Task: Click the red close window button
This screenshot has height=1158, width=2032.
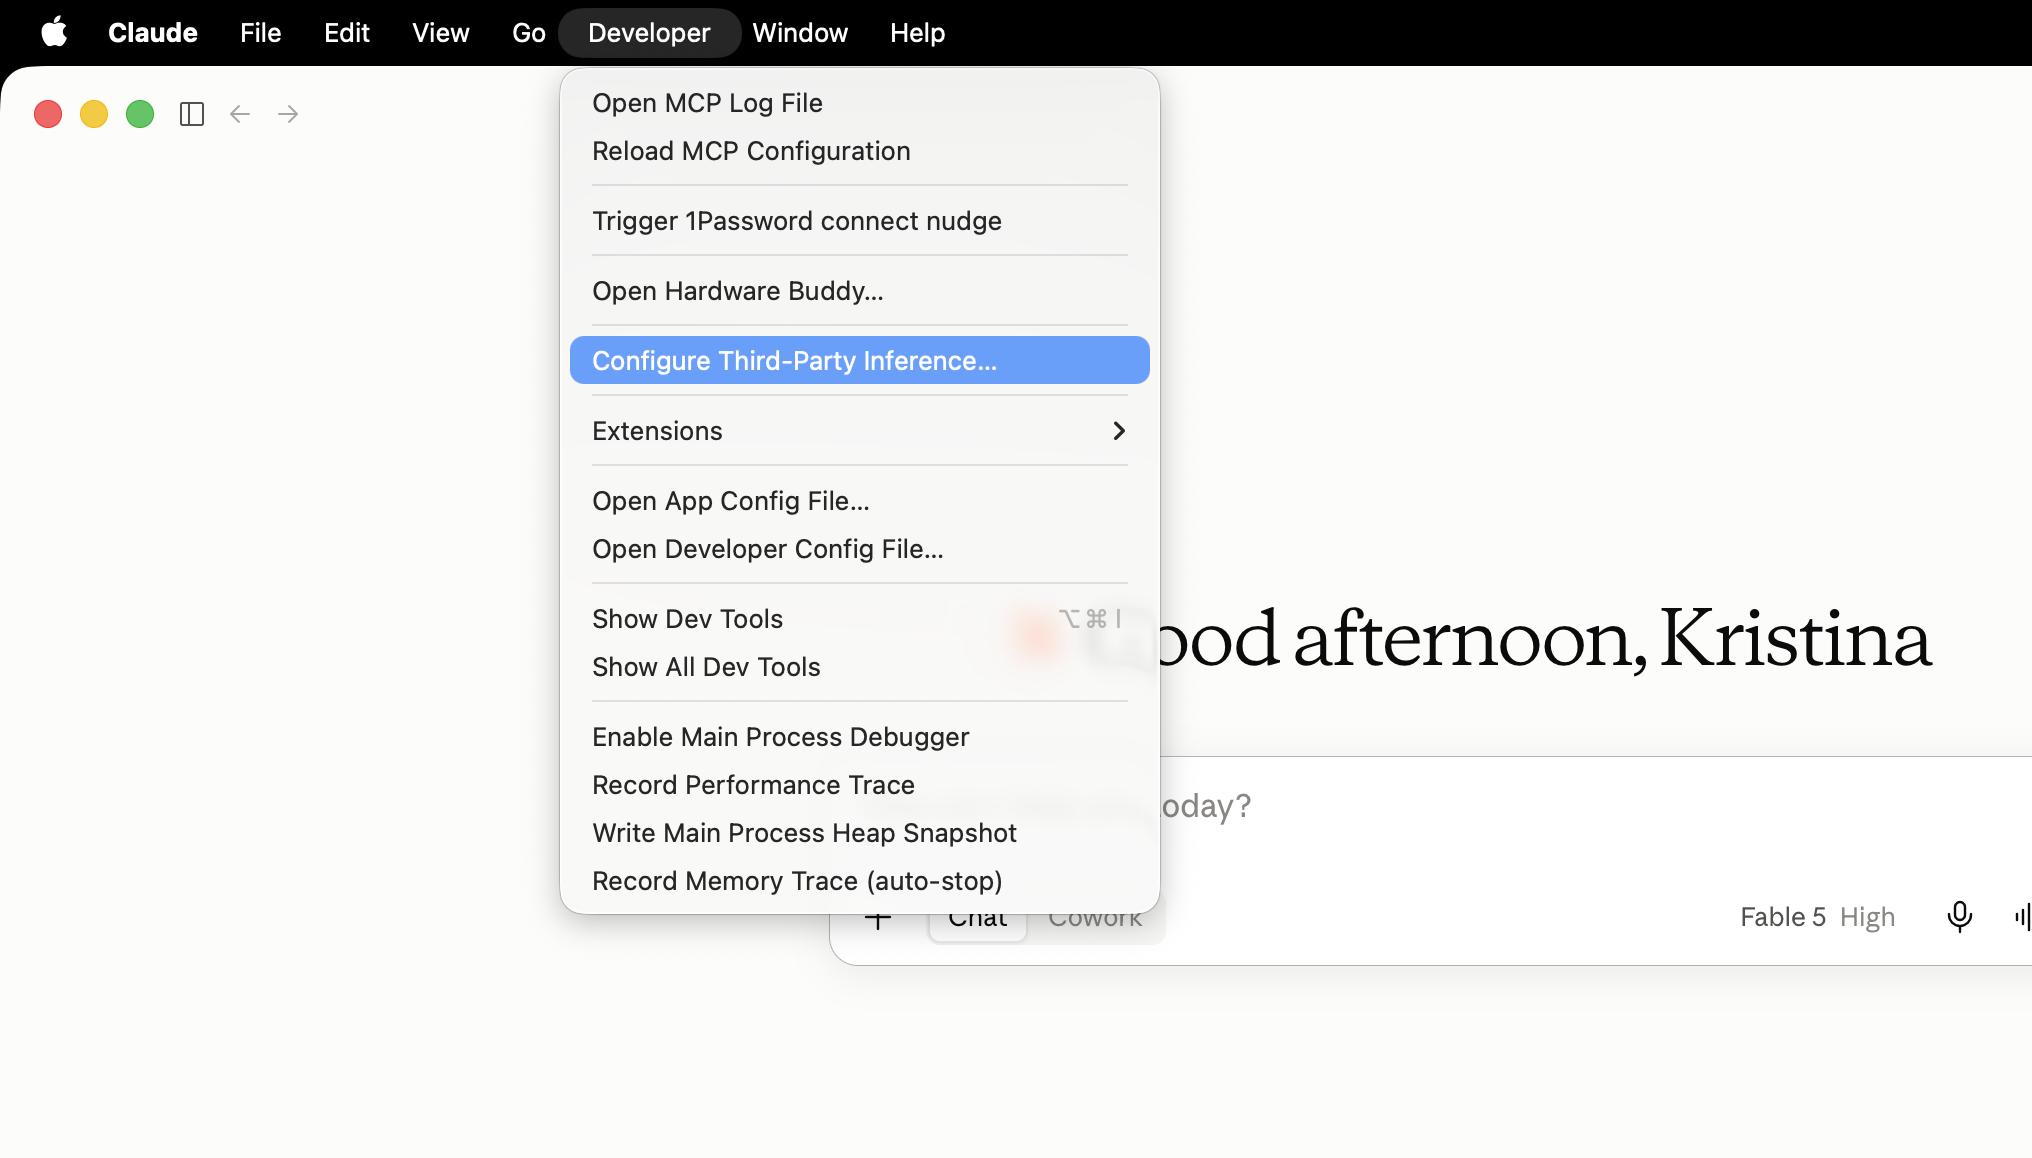Action: click(x=48, y=114)
